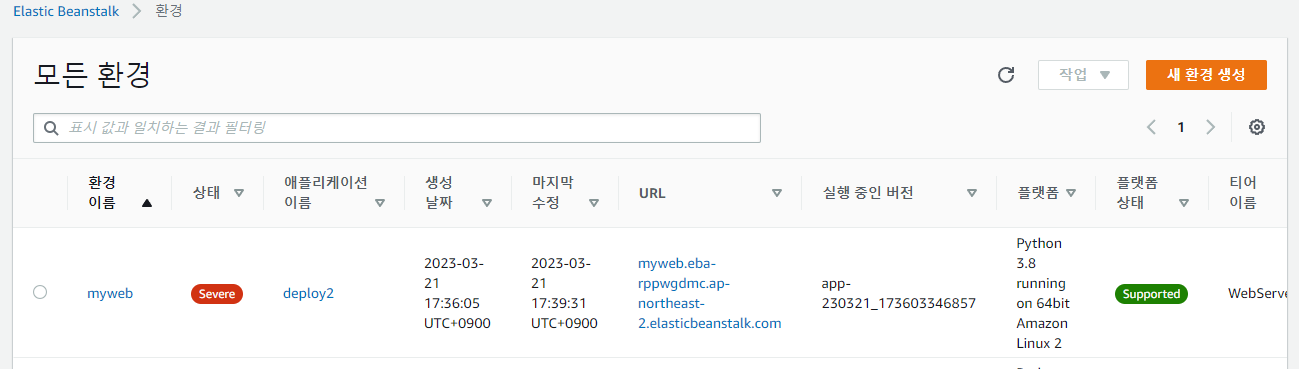Sort ascending by 환경 이름 arrow
Image resolution: width=1299 pixels, height=369 pixels.
pyautogui.click(x=147, y=203)
